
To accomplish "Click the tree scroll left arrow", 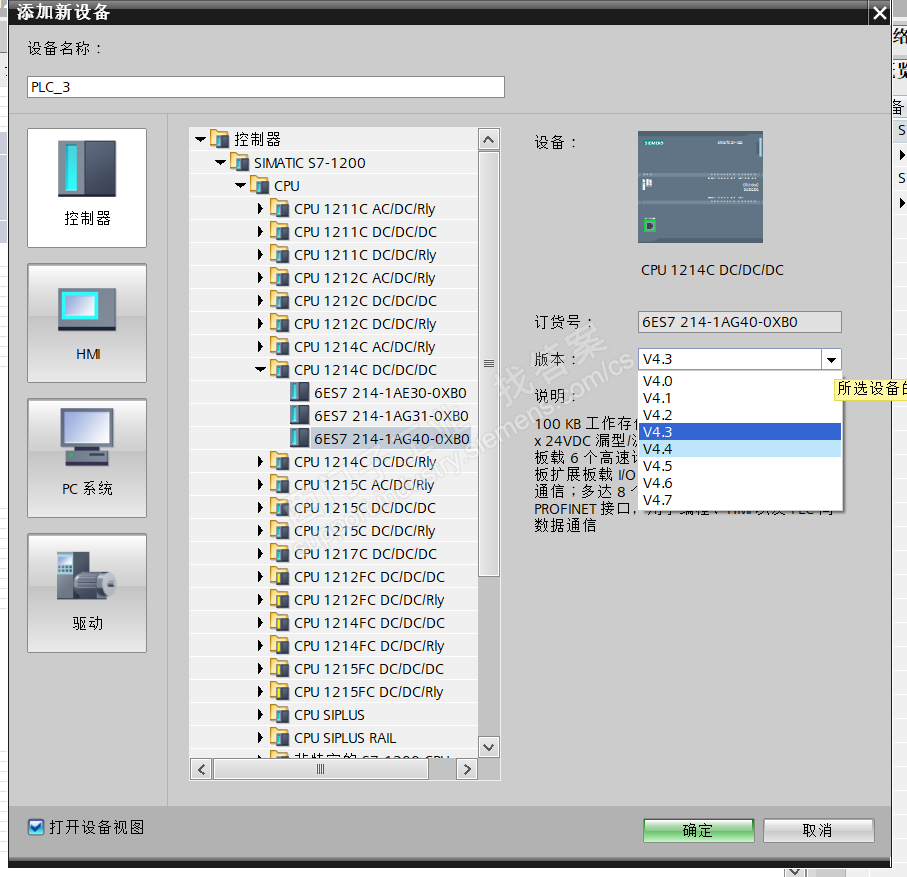I will tap(201, 769).
